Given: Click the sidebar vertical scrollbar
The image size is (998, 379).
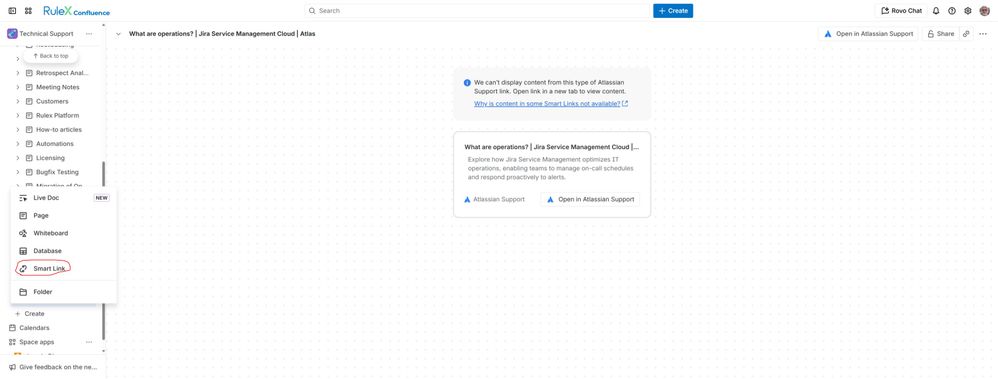Looking at the screenshot, I should (103, 250).
